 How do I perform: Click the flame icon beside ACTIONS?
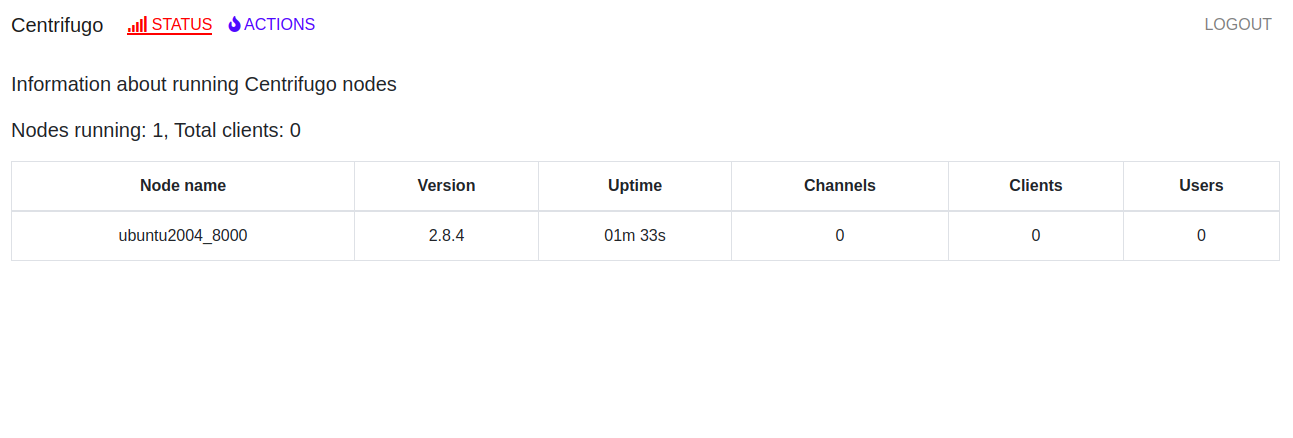(x=234, y=25)
